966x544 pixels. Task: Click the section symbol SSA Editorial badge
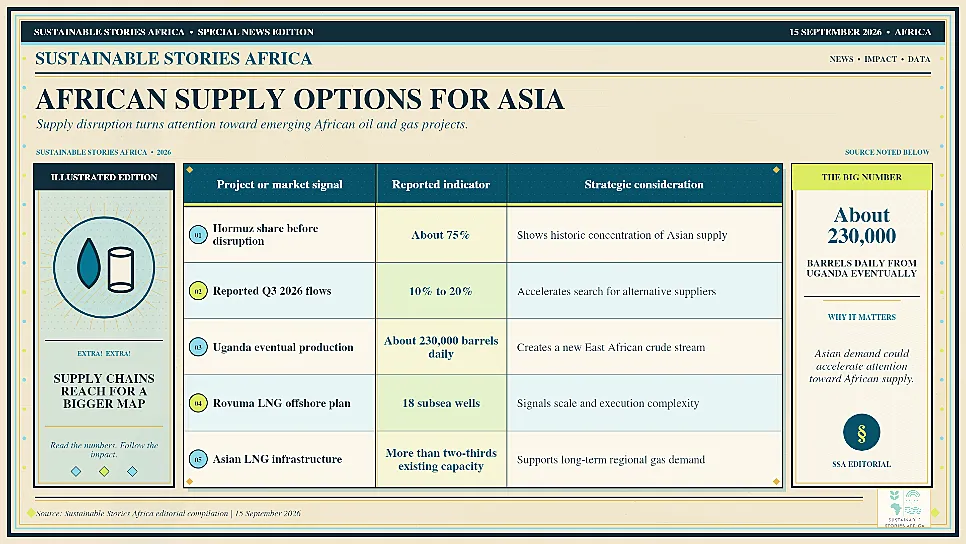click(861, 432)
